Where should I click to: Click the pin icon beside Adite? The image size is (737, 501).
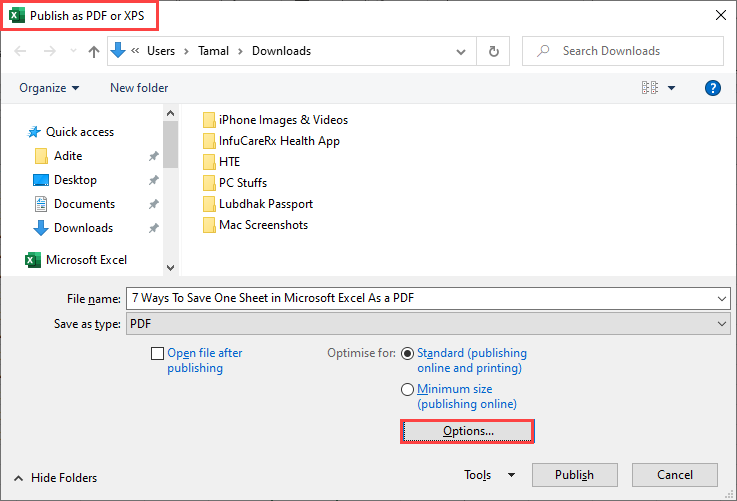[154, 156]
